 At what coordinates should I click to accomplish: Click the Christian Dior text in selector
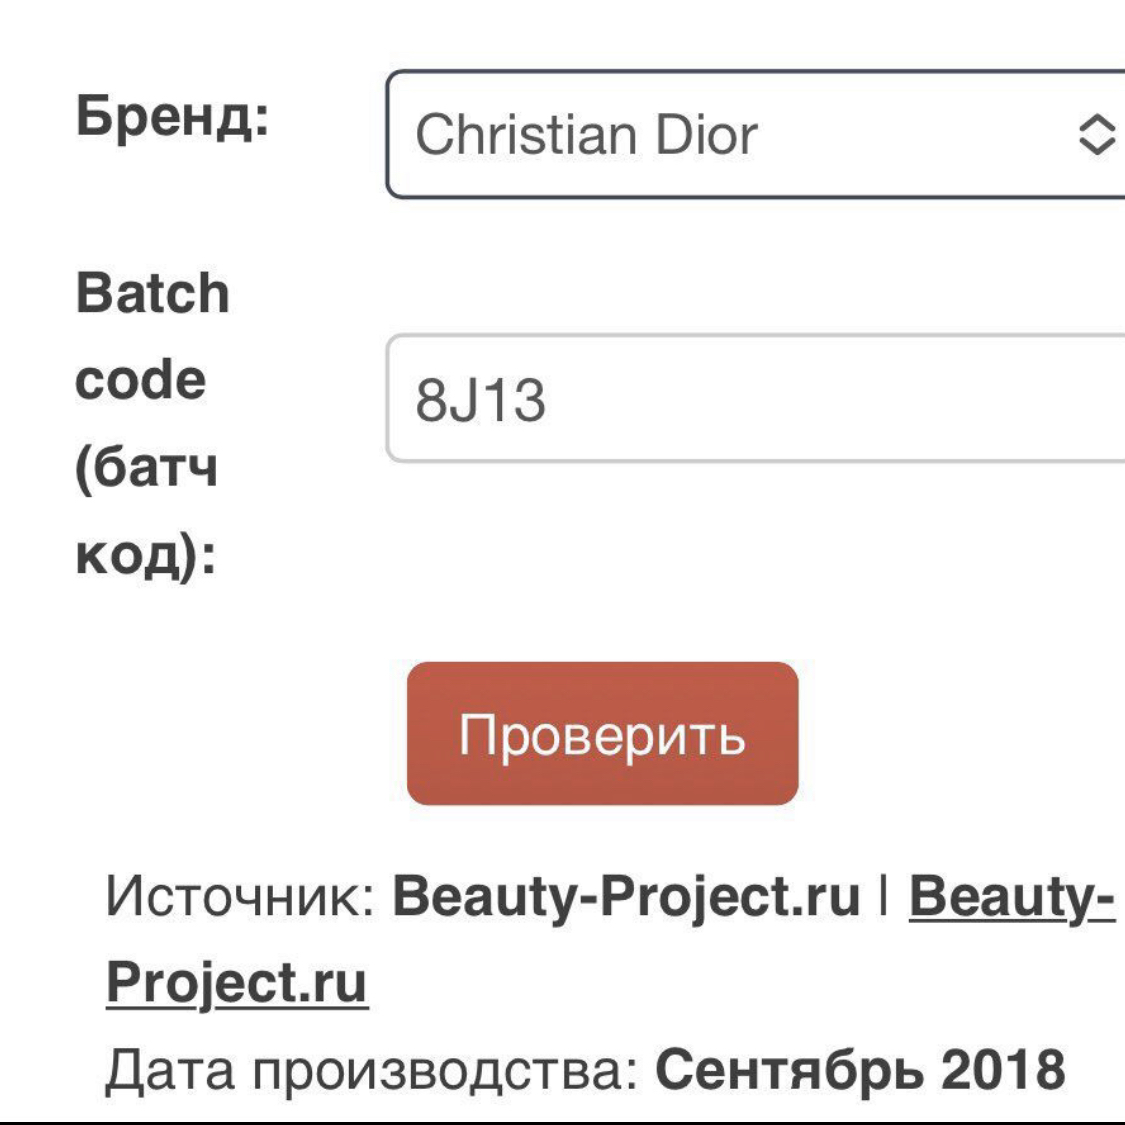coord(586,135)
